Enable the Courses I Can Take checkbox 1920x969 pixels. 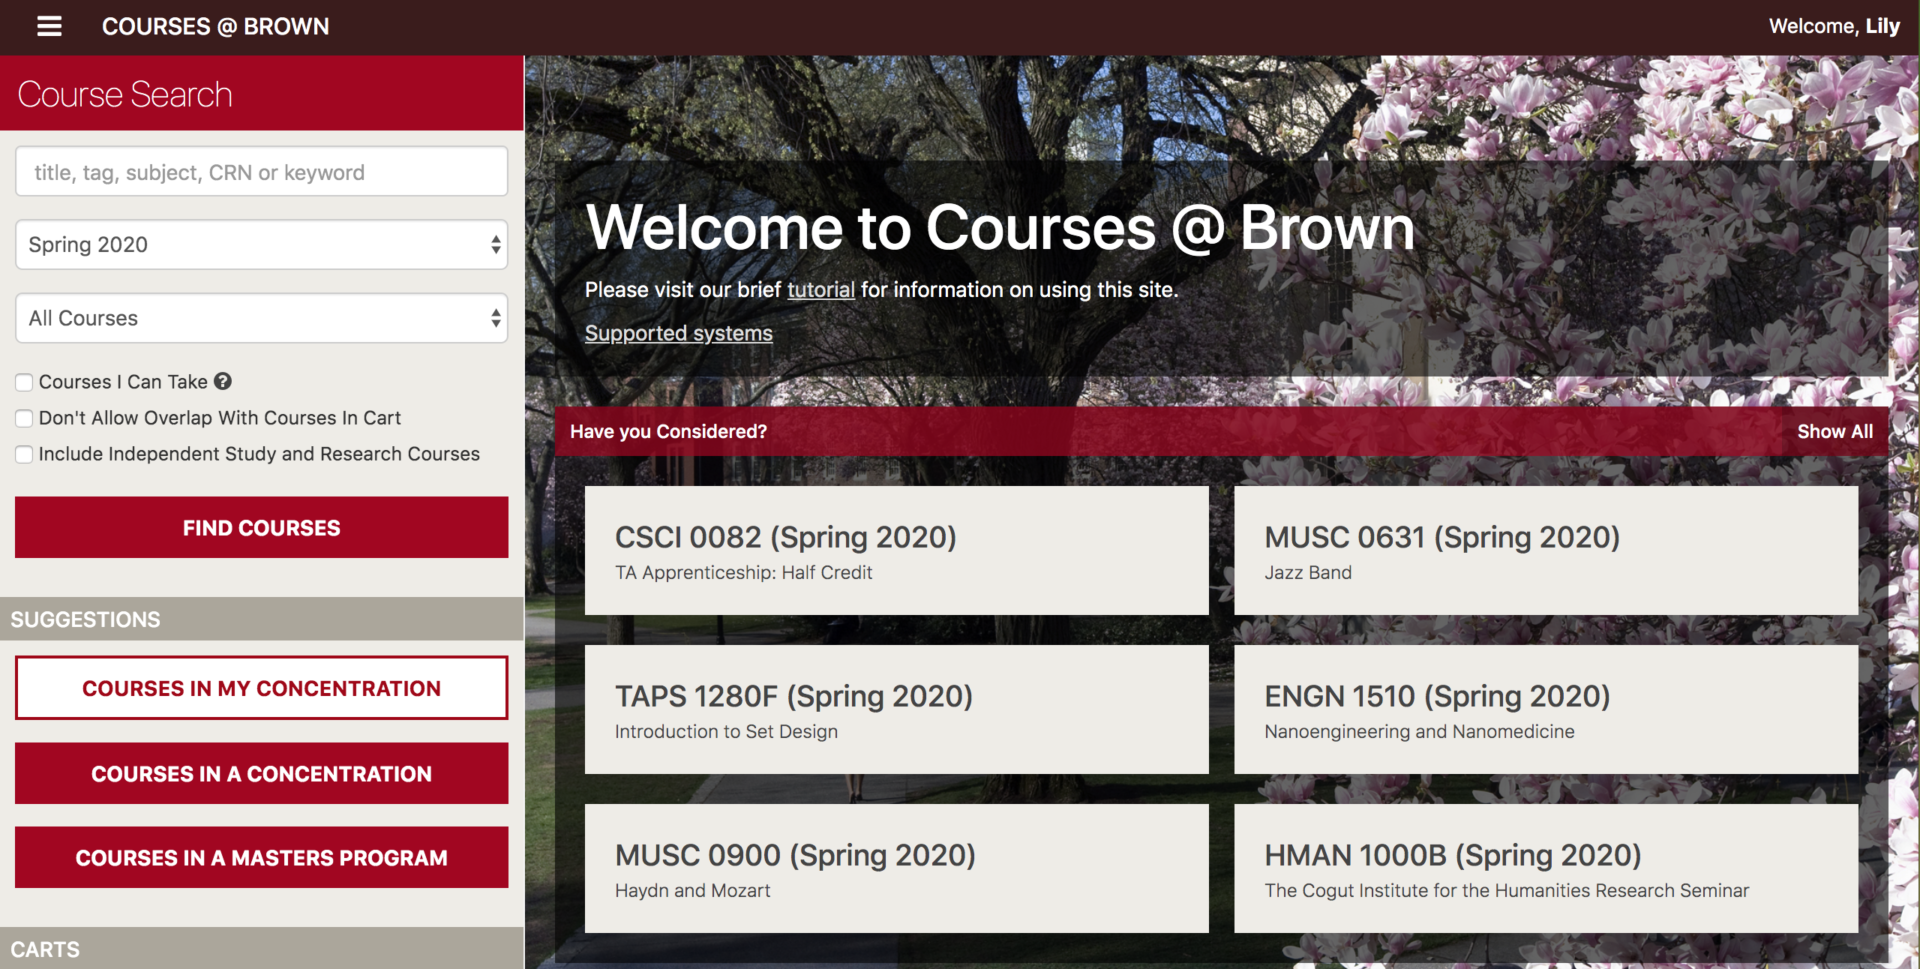pos(24,382)
